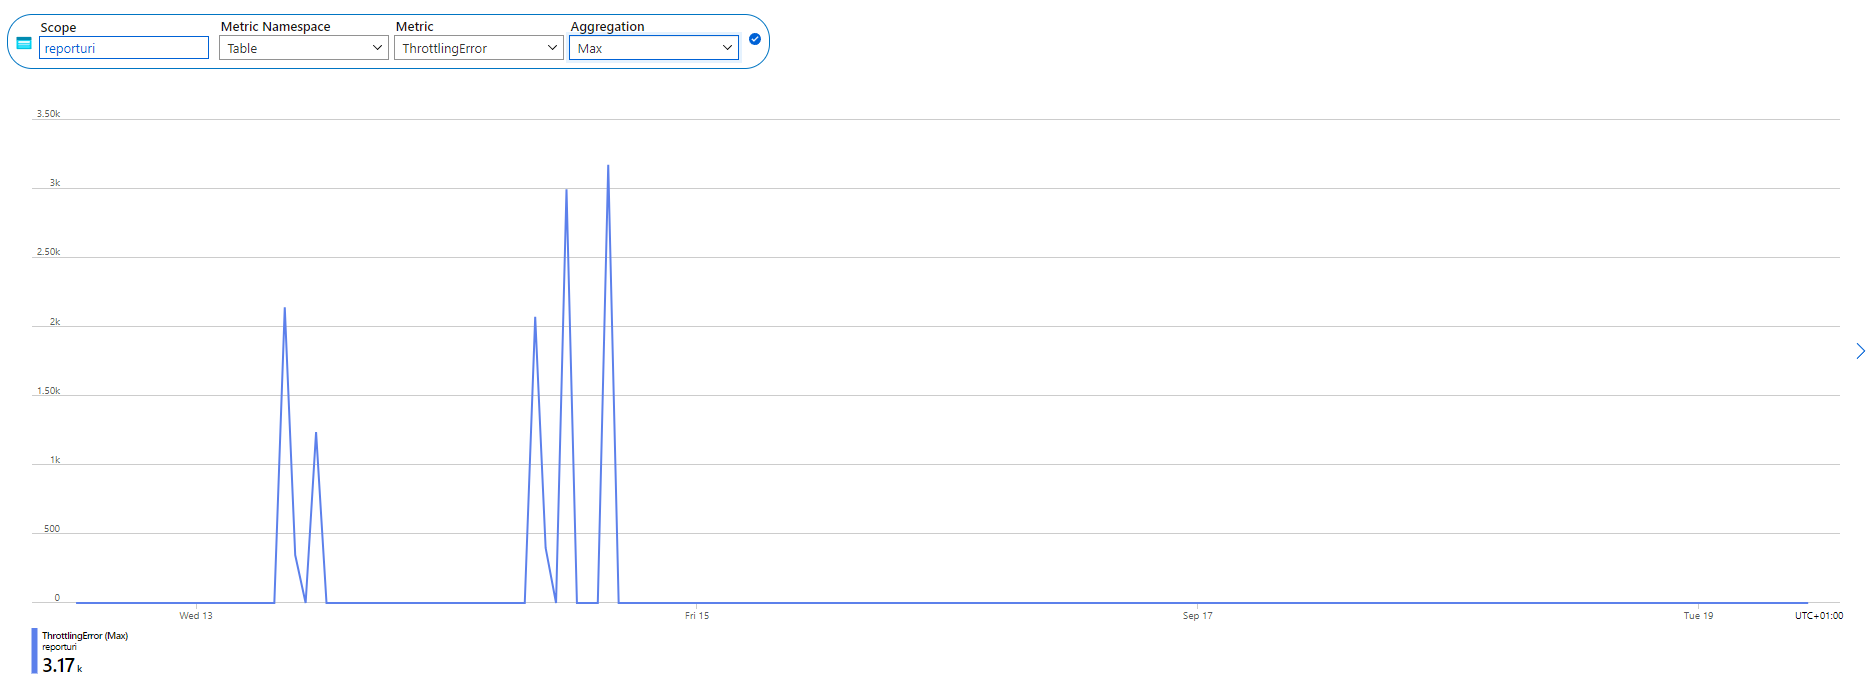Click the 3.50k y-axis label

[x=48, y=114]
